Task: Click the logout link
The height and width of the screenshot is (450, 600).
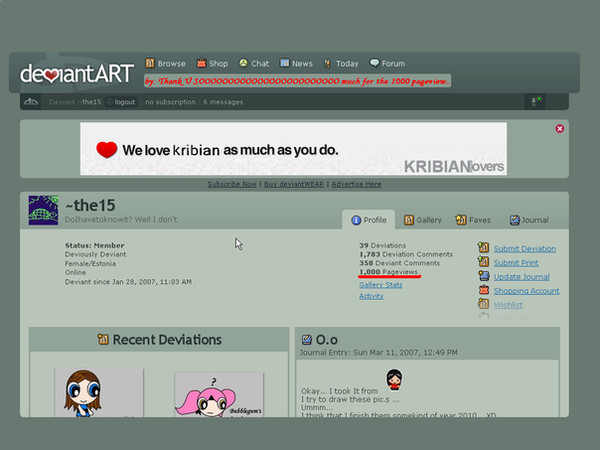Action: pyautogui.click(x=125, y=102)
